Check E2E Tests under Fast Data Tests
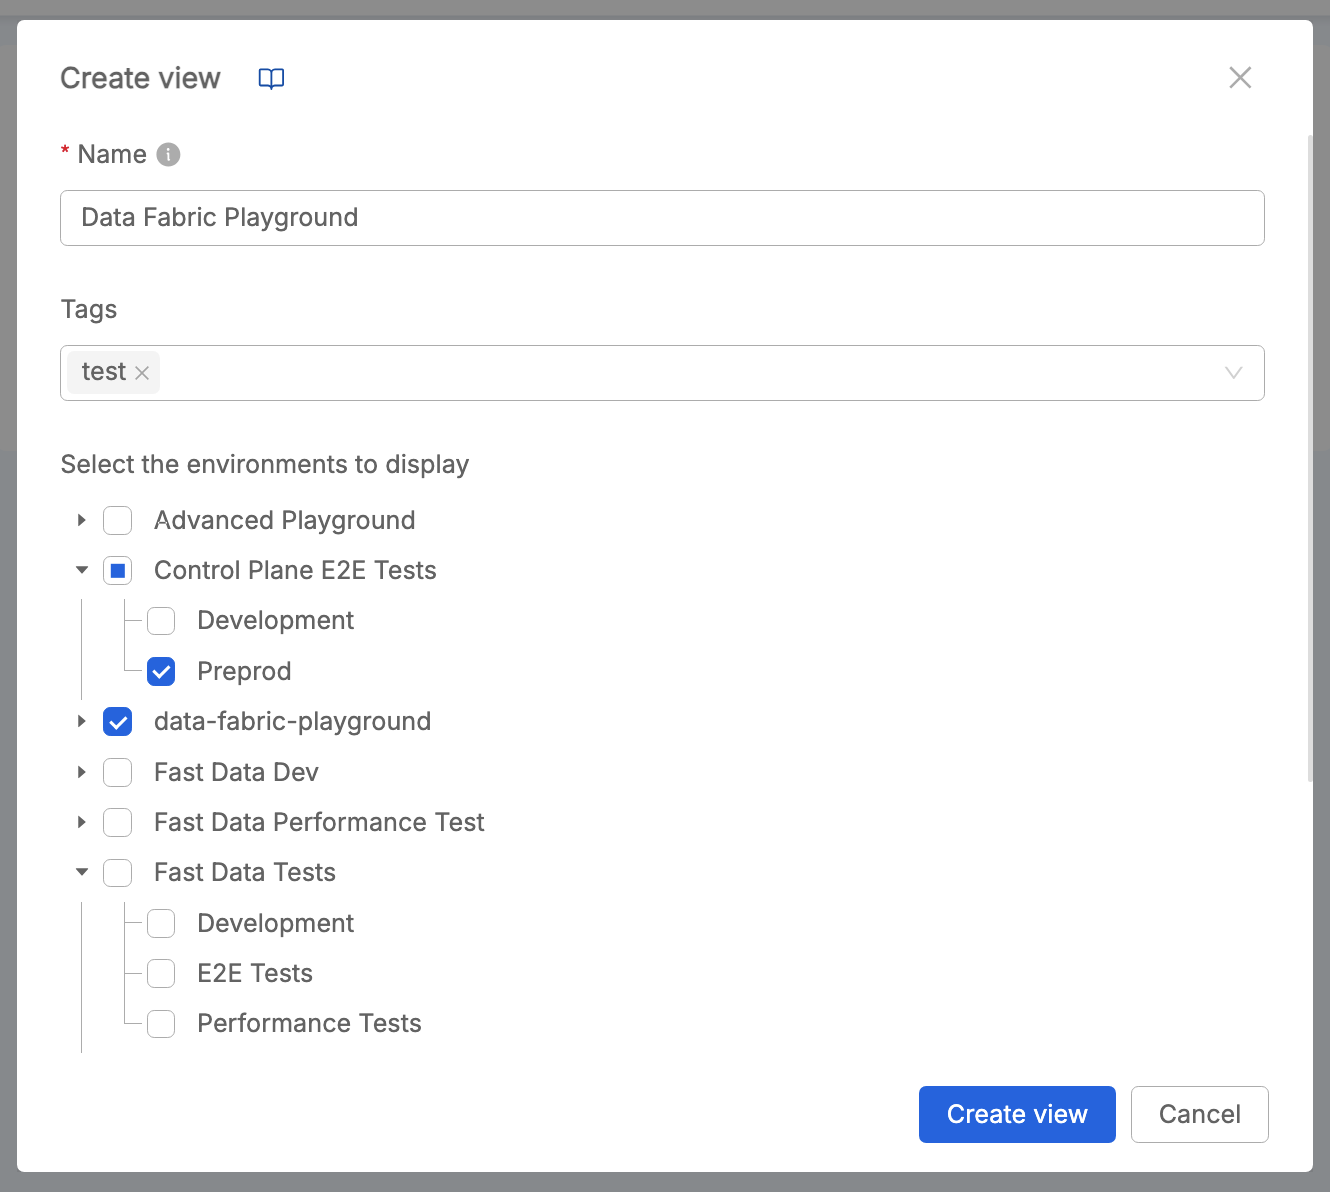 tap(161, 973)
